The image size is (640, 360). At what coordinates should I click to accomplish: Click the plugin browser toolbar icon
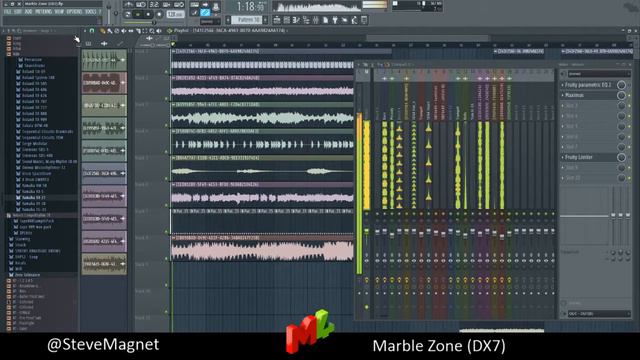coord(335,20)
